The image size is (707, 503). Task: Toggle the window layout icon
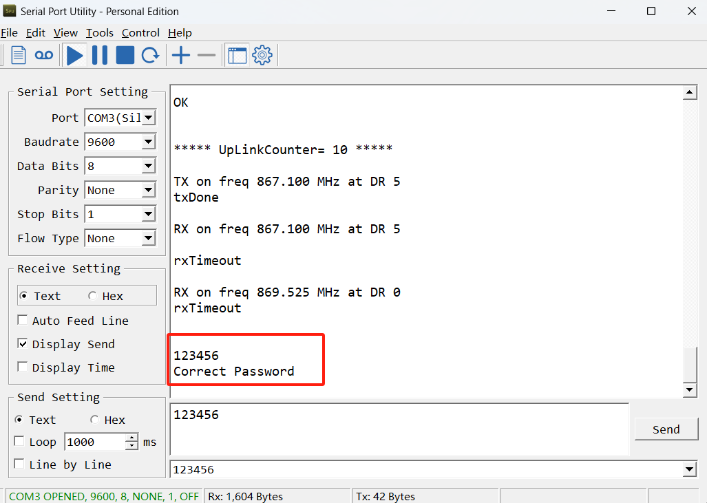click(237, 55)
